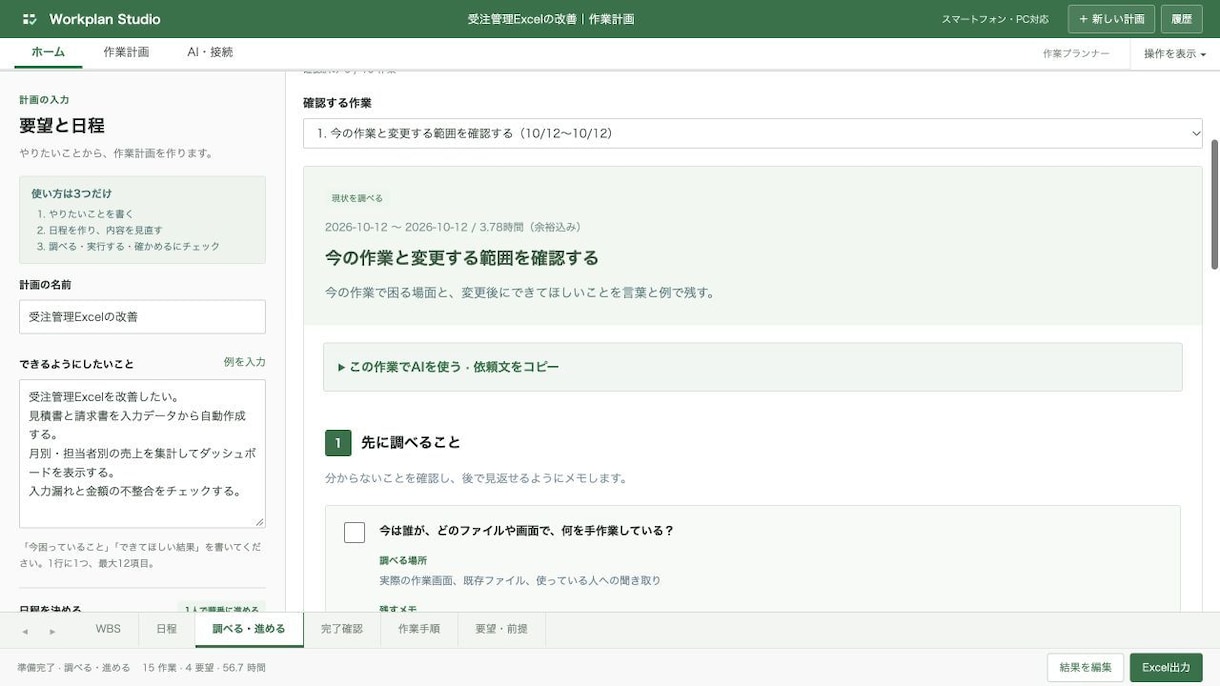Switch to the 作業計画 top tab

126,52
